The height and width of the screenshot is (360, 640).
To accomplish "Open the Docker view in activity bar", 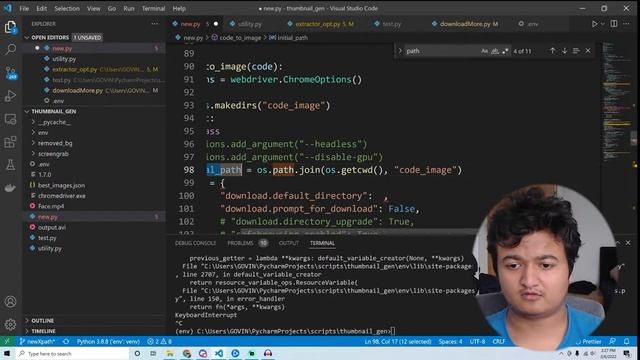I will click(x=11, y=188).
